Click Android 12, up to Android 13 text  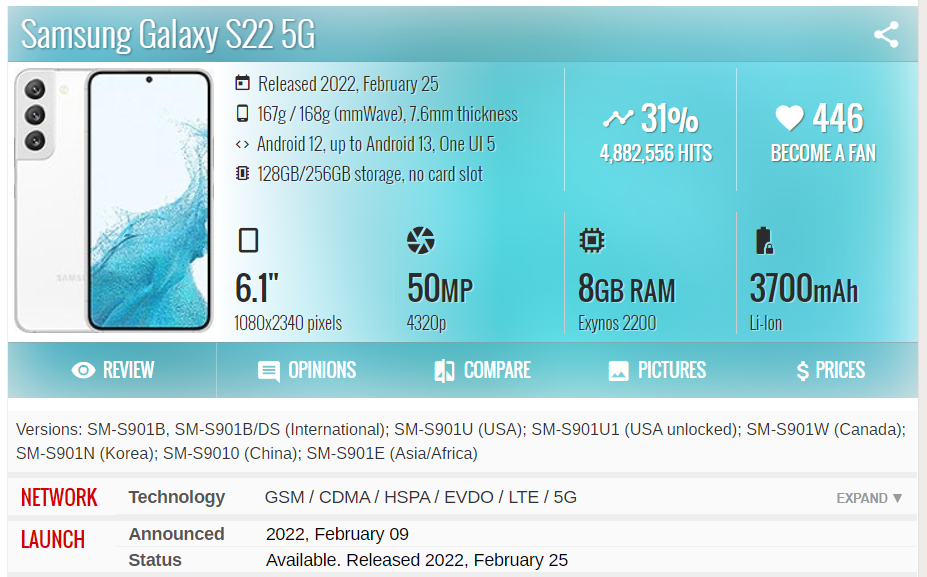click(x=376, y=144)
